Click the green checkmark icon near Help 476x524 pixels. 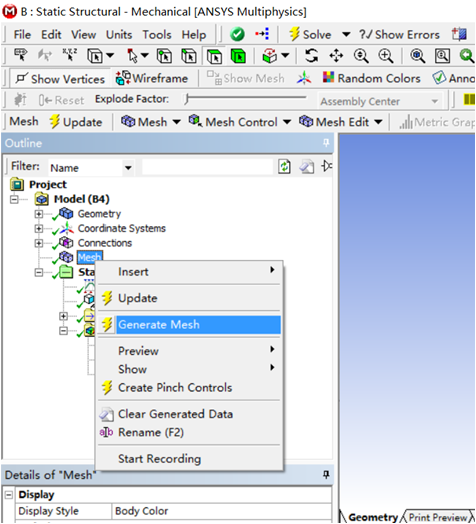pyautogui.click(x=237, y=34)
